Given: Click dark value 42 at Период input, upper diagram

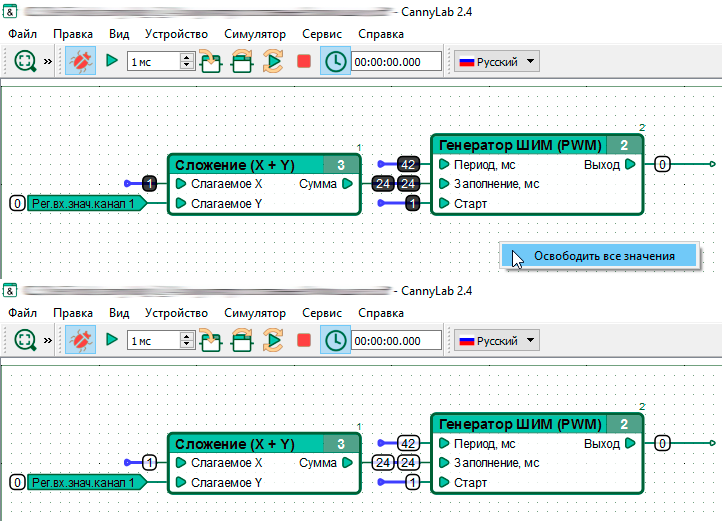Looking at the screenshot, I should (408, 164).
